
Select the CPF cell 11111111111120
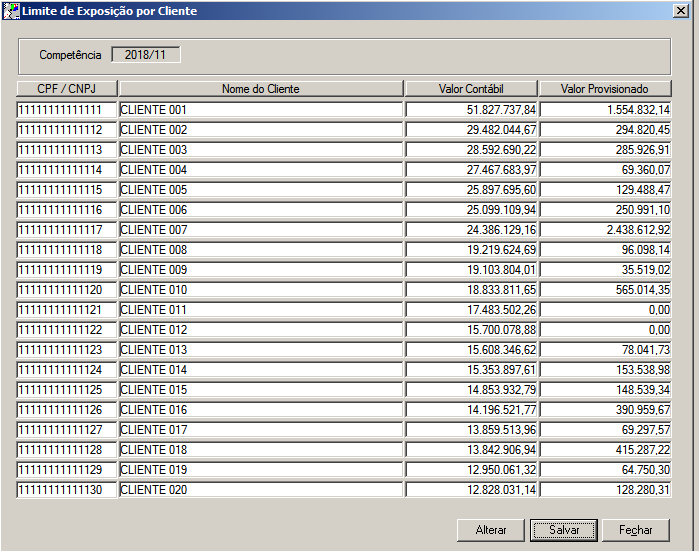(x=67, y=290)
